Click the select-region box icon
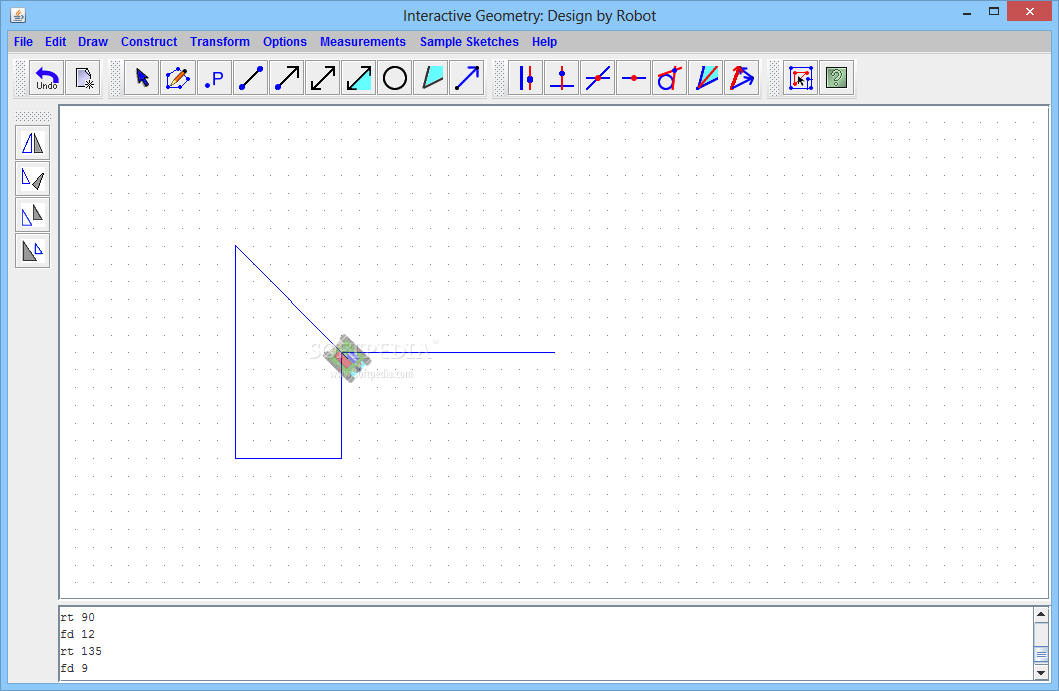The image size is (1059, 691). [800, 78]
